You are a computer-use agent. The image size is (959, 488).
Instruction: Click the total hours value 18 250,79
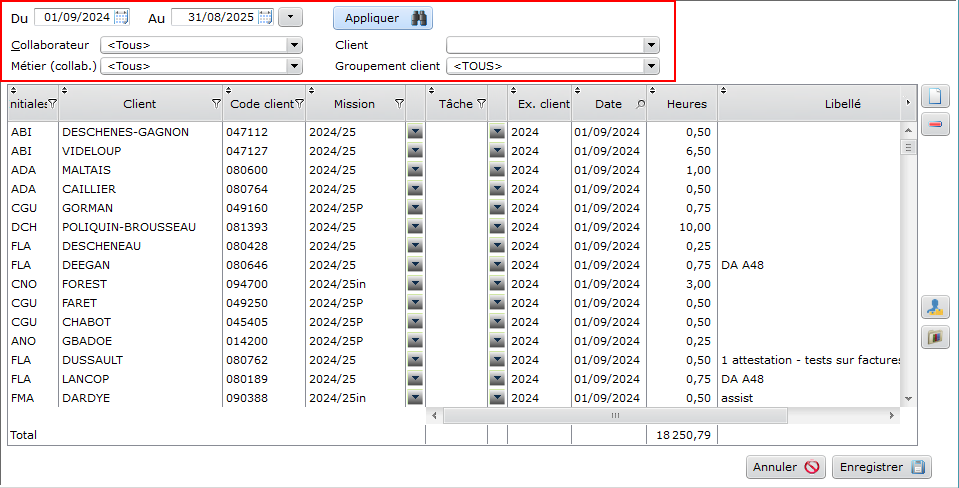pyautogui.click(x=683, y=435)
